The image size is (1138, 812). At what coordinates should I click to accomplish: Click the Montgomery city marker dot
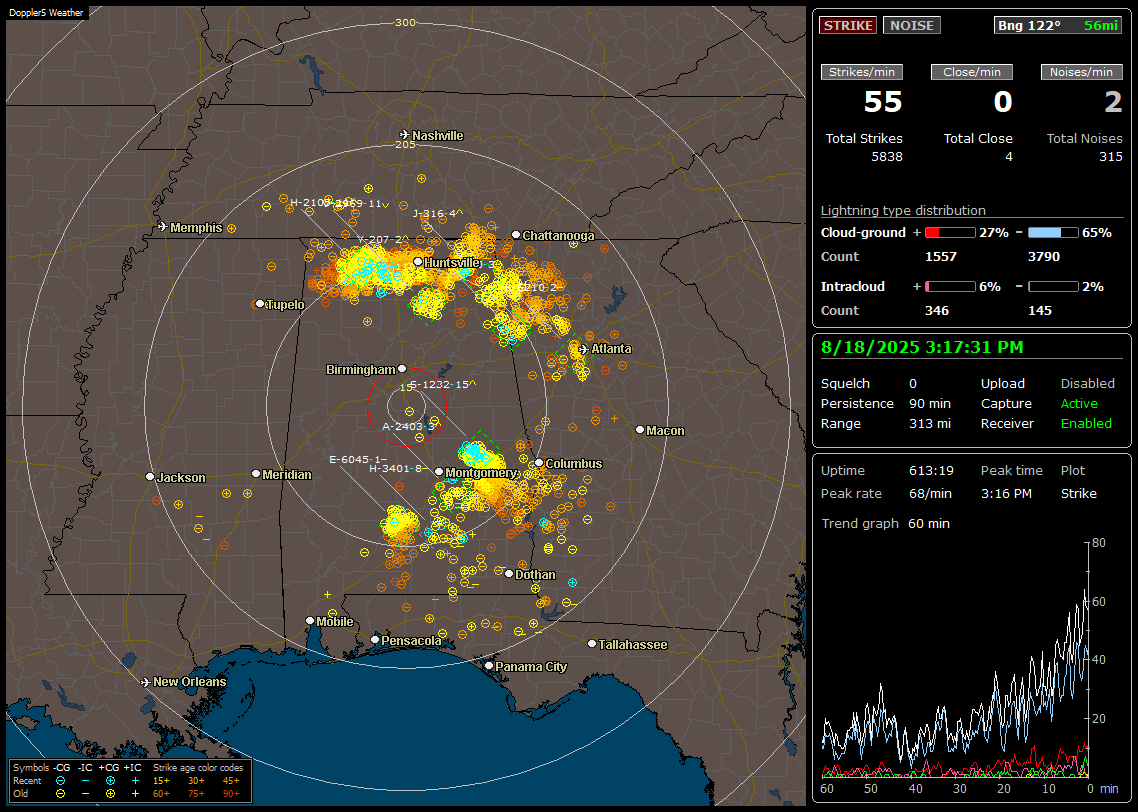(439, 472)
